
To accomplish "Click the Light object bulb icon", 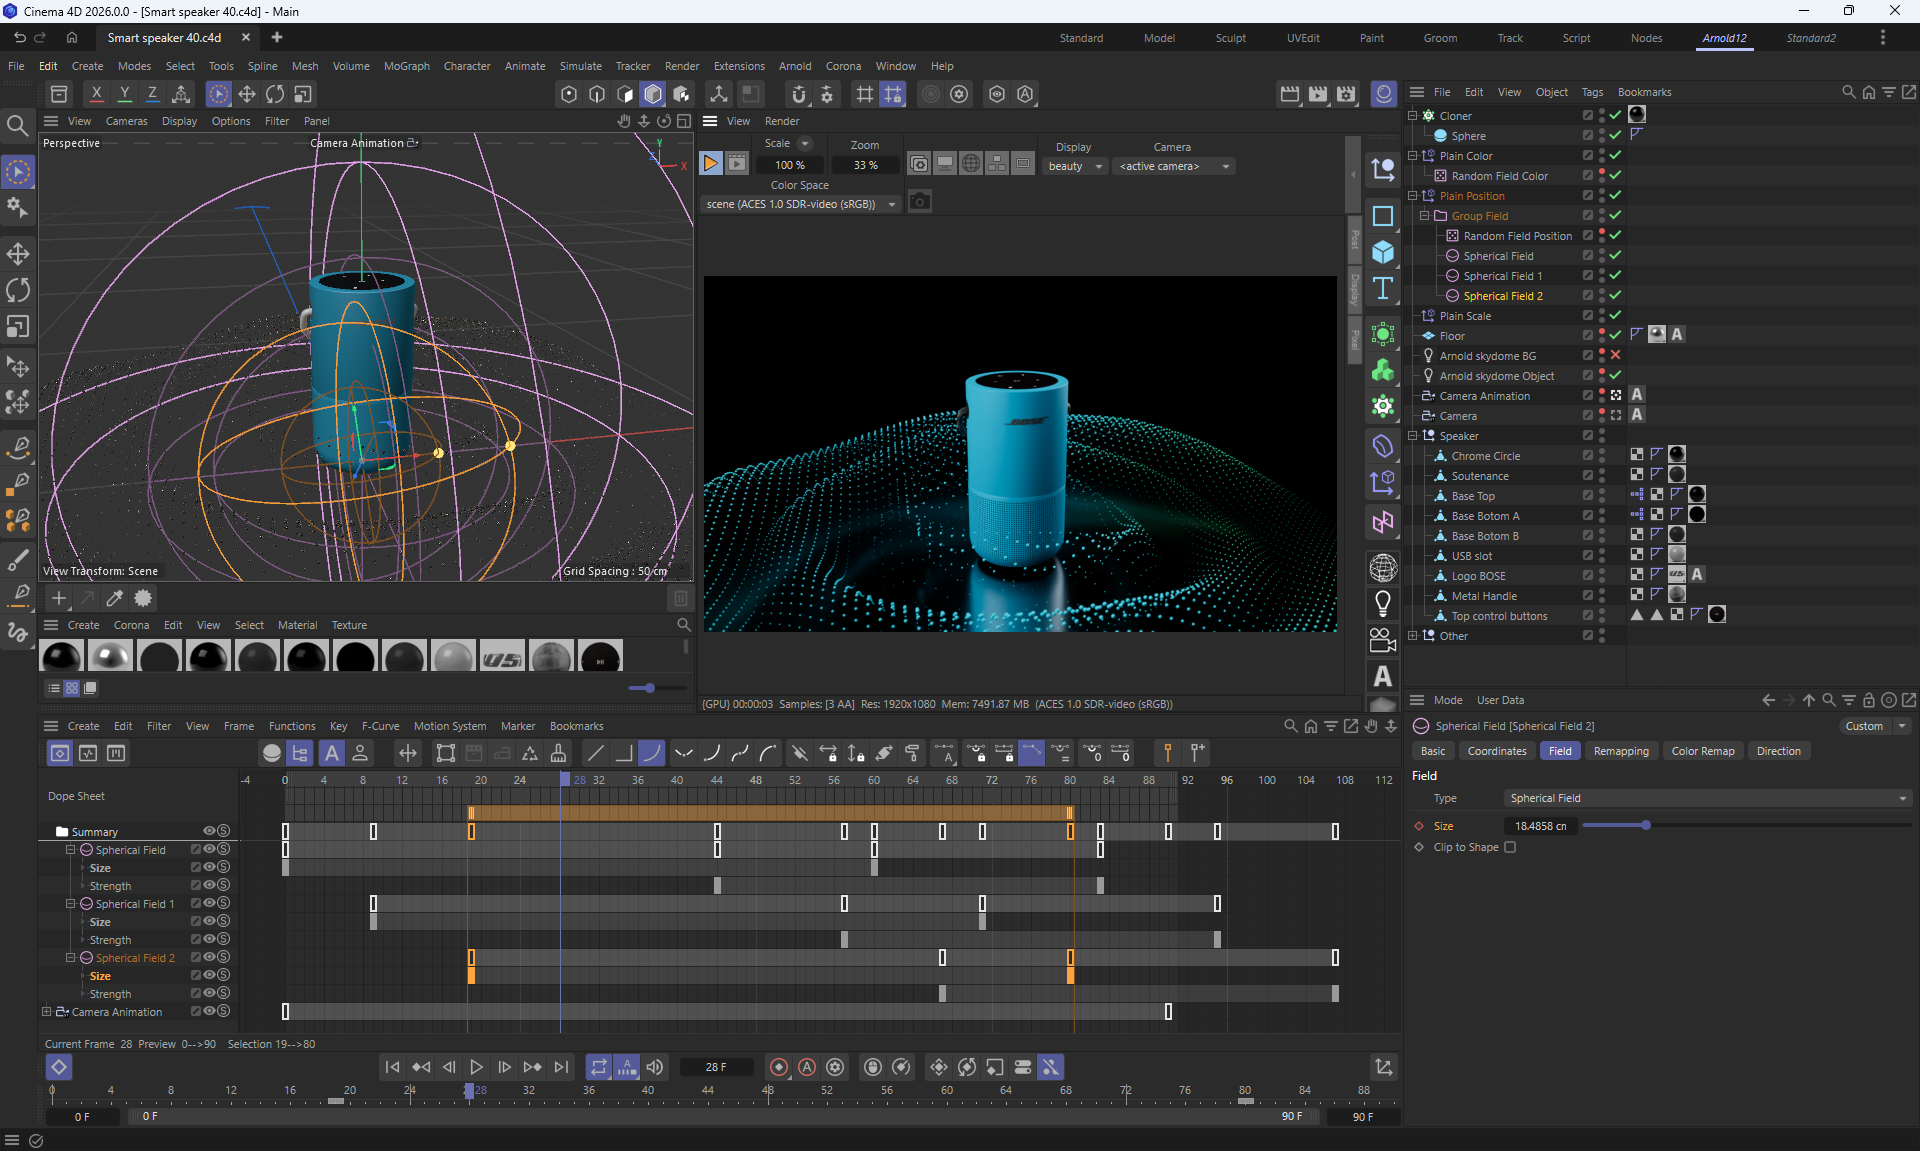I will click(1383, 603).
